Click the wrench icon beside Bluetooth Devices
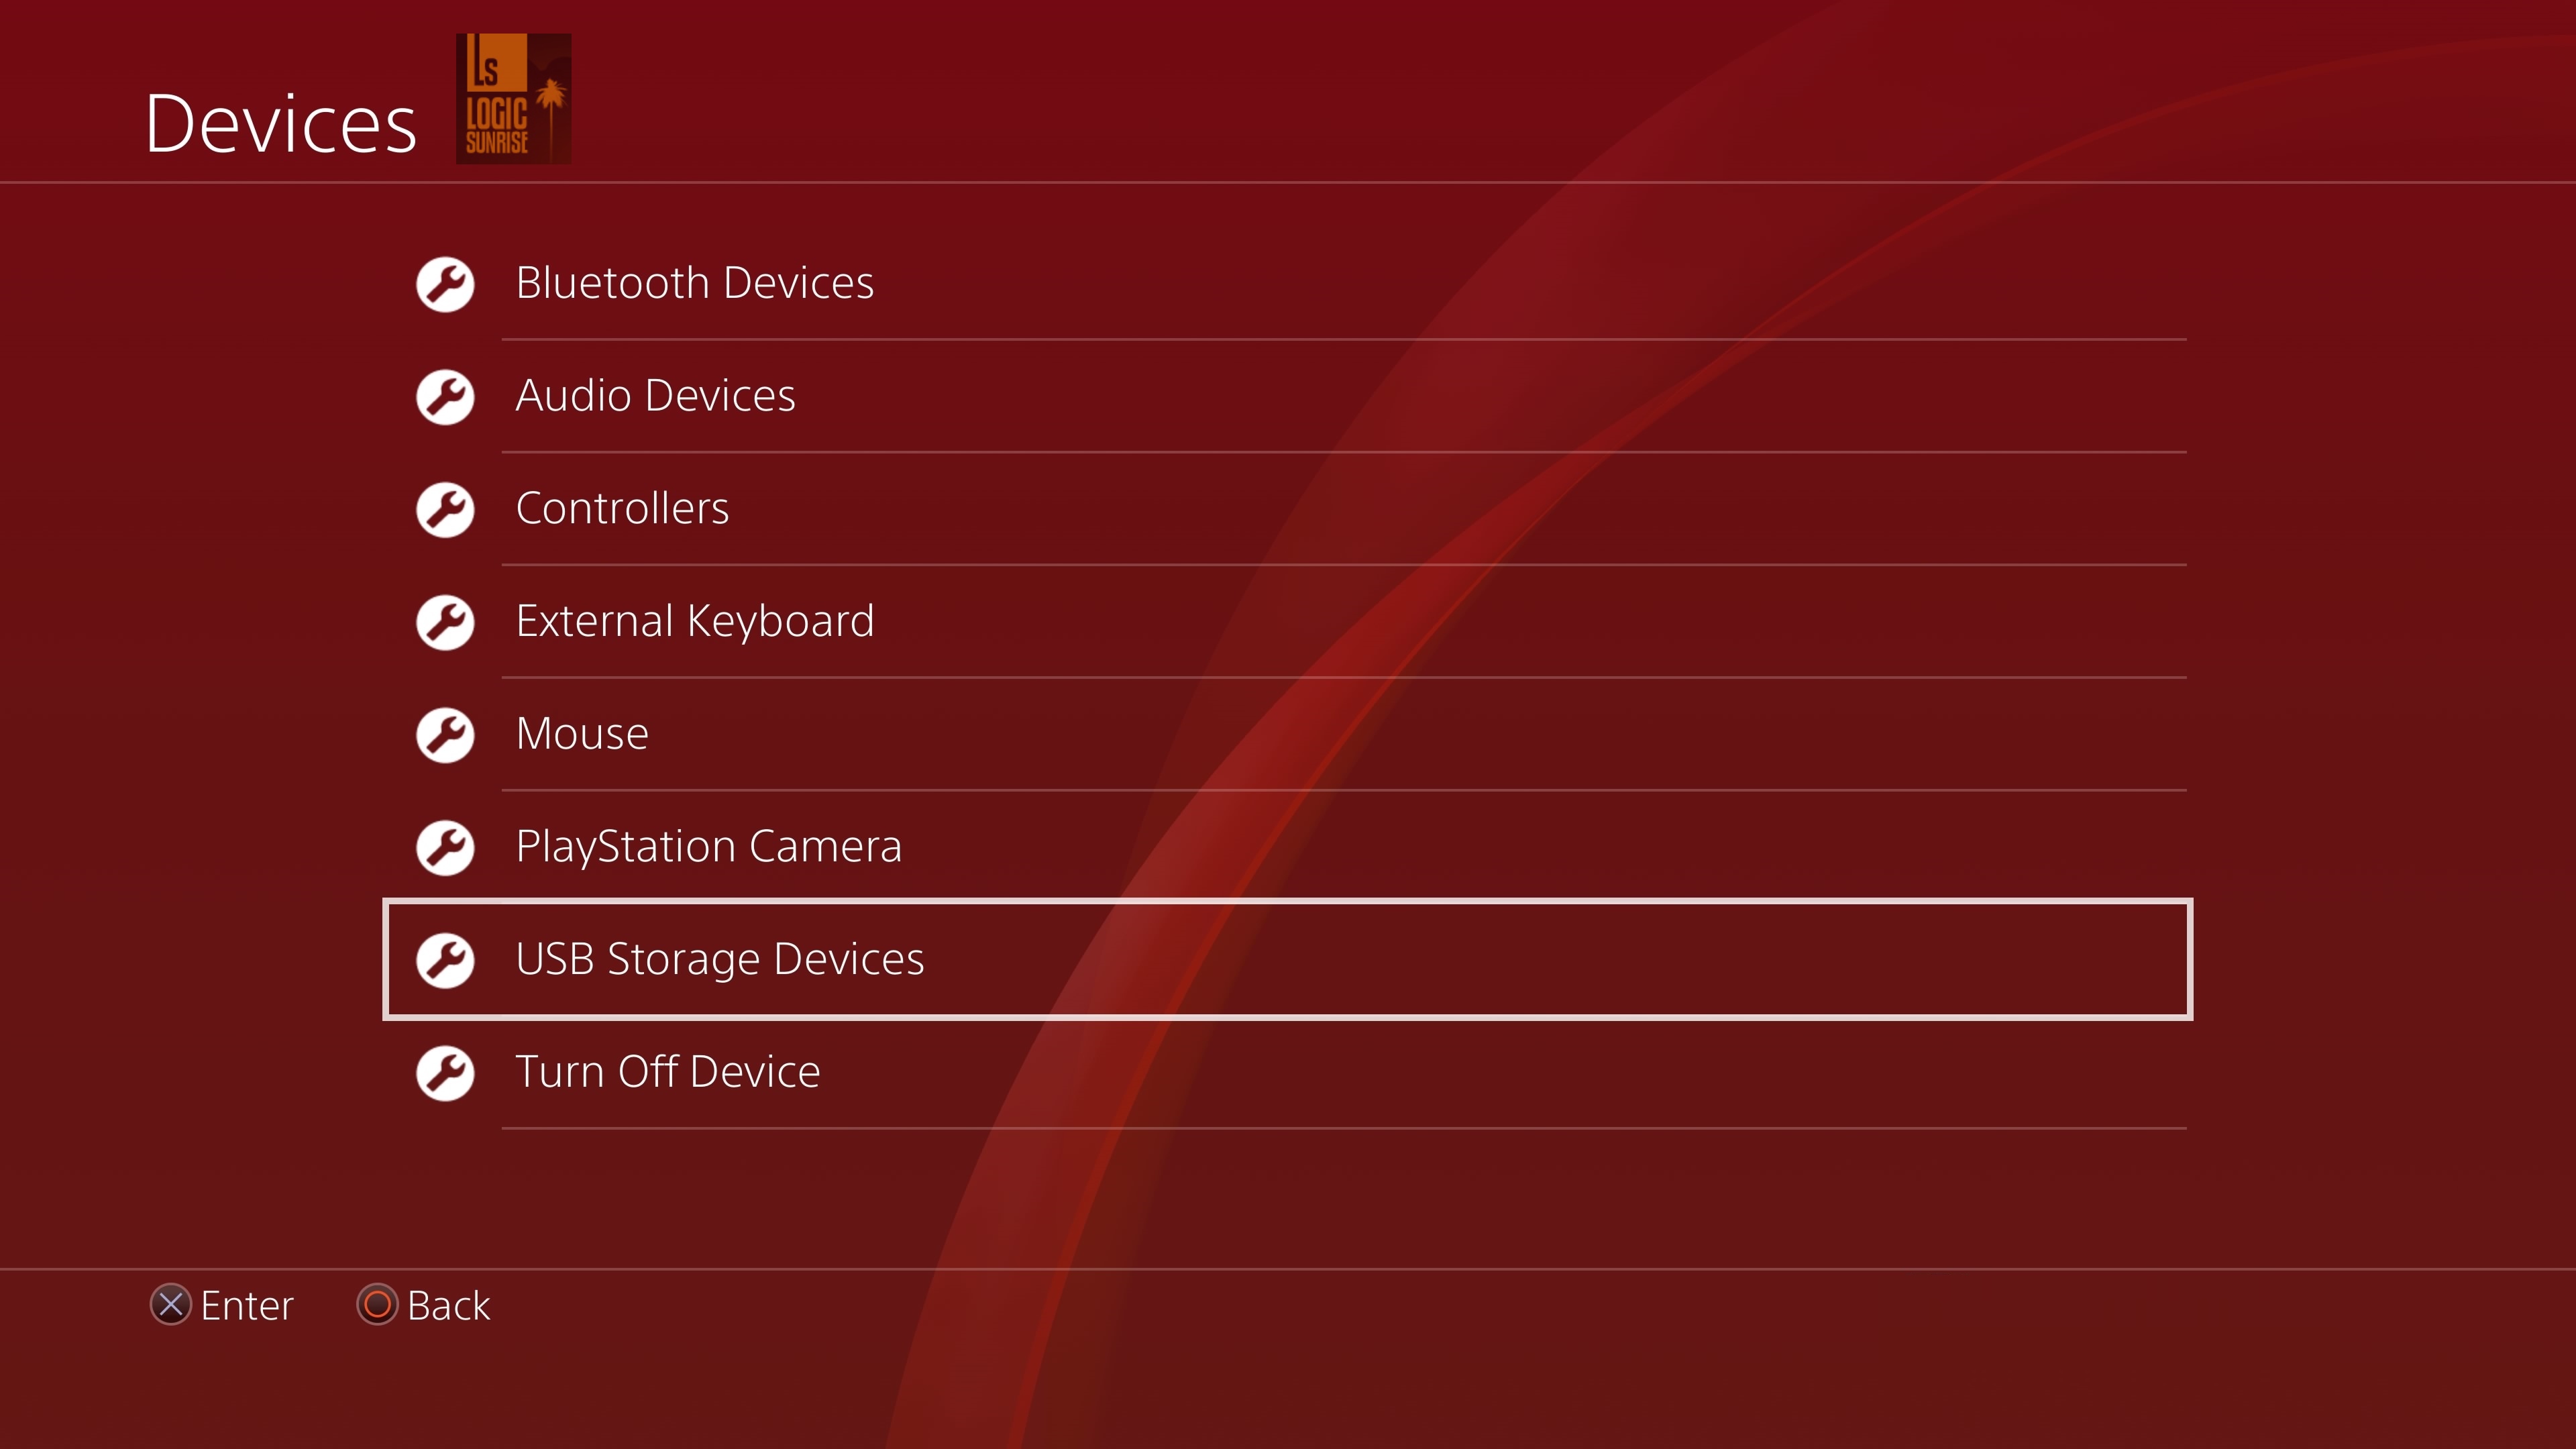The height and width of the screenshot is (1449, 2576). click(445, 284)
